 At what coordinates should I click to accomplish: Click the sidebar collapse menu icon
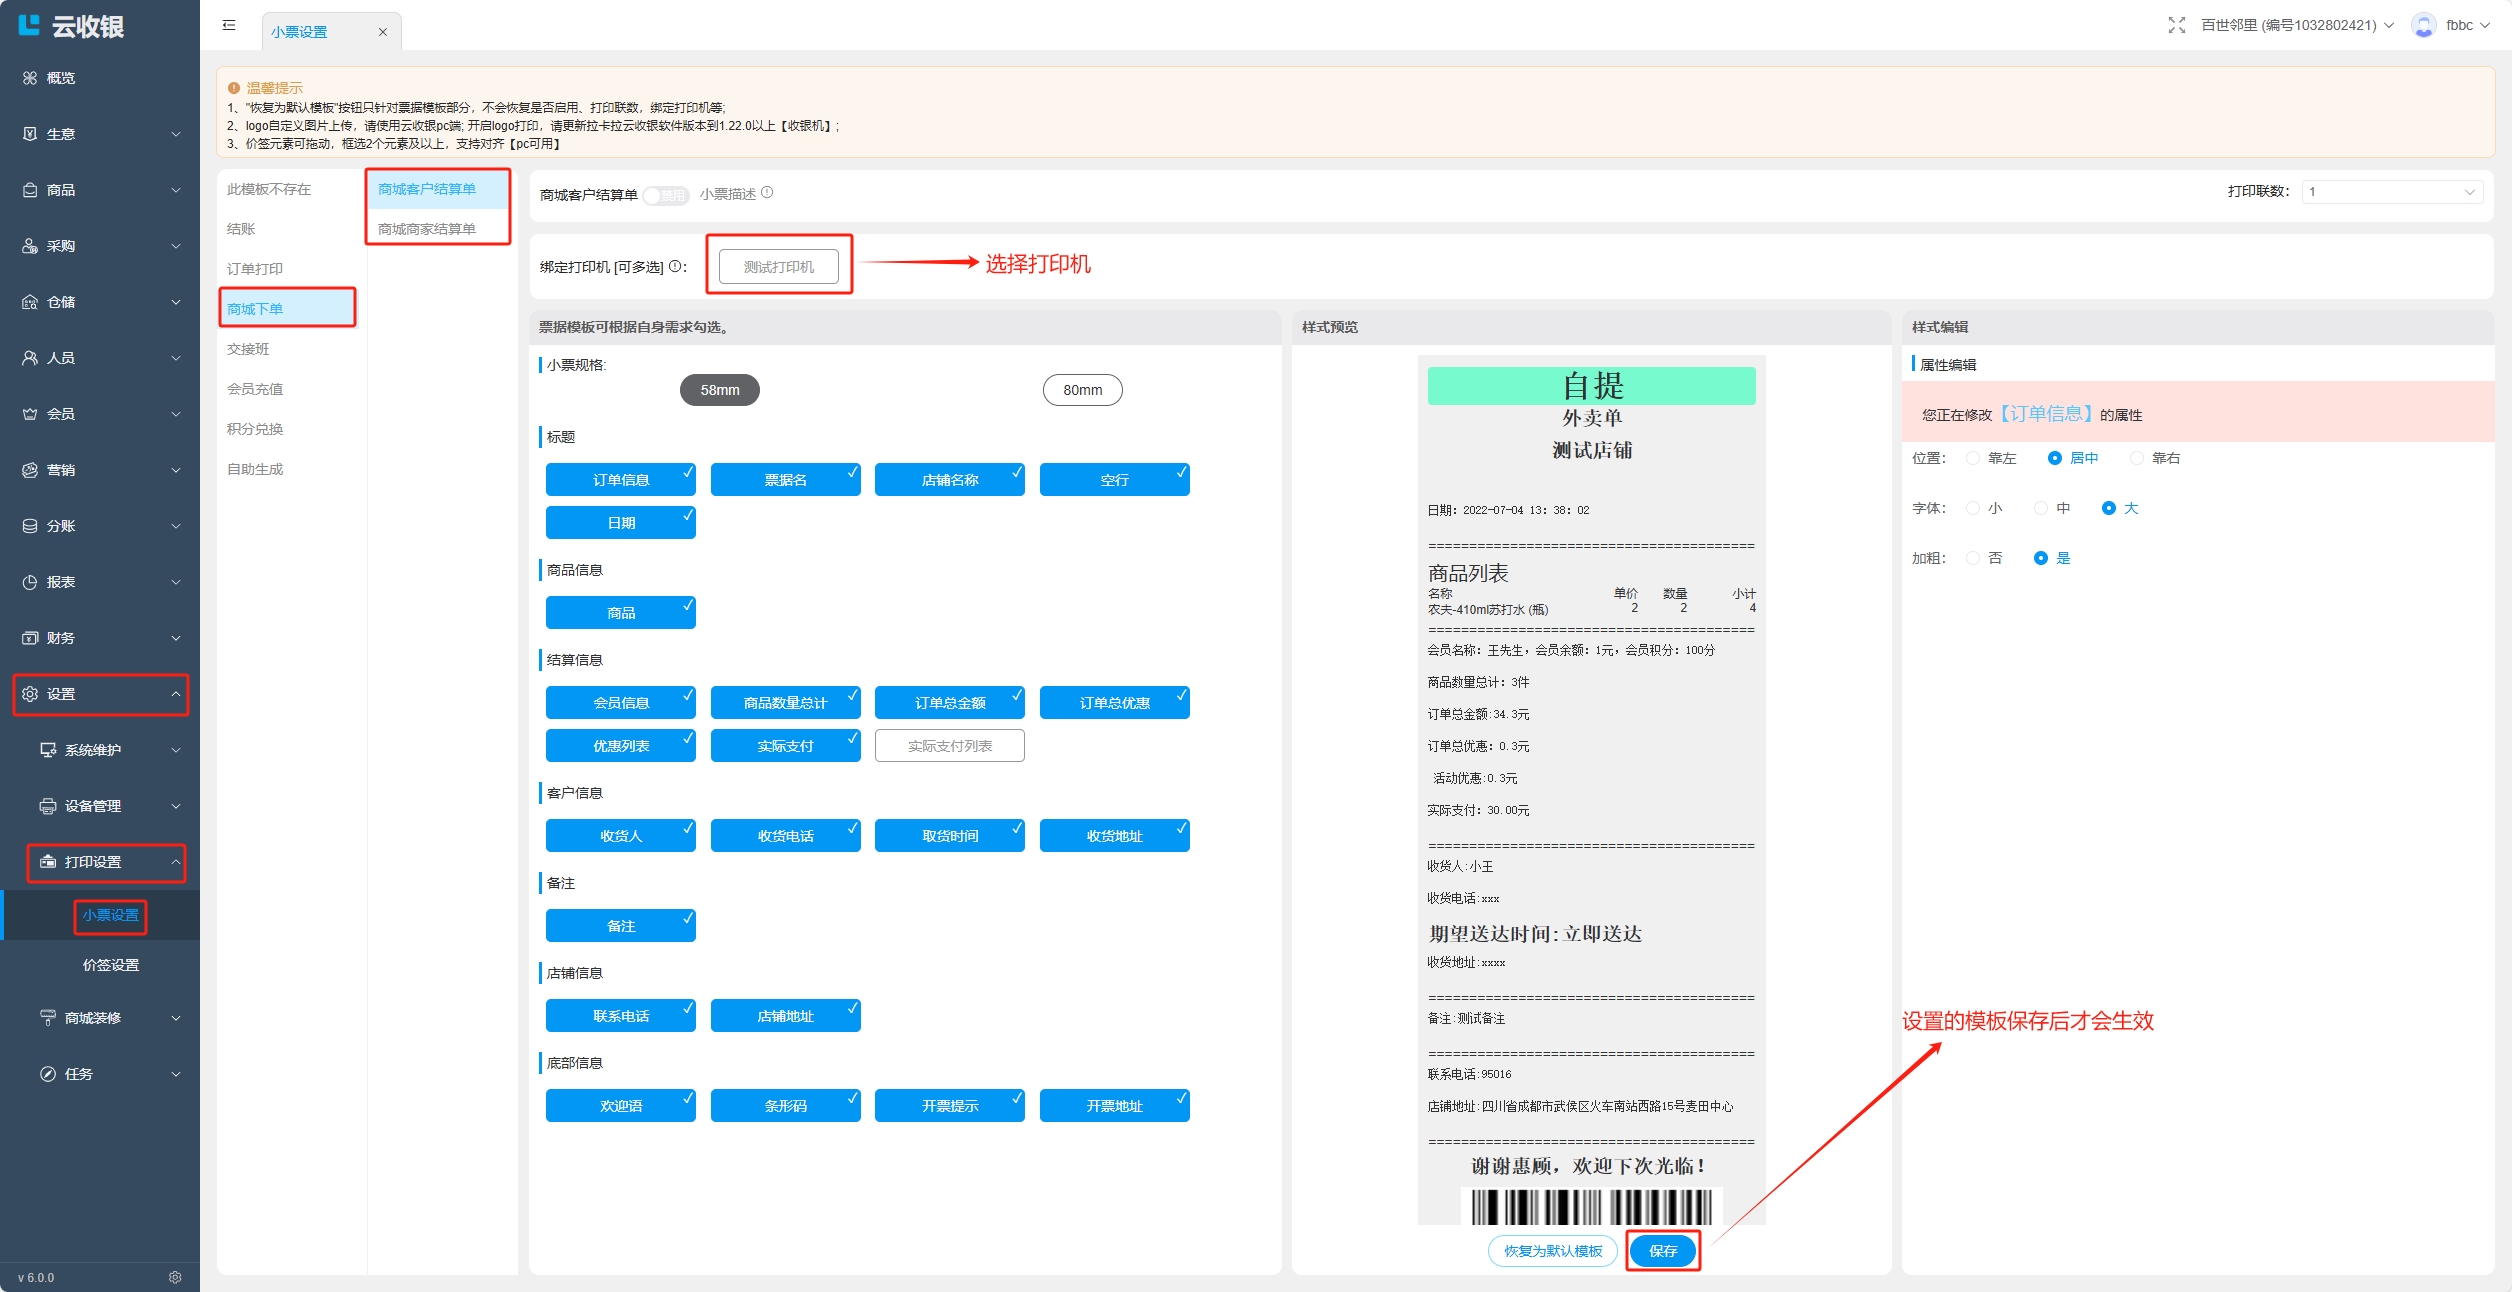click(229, 25)
